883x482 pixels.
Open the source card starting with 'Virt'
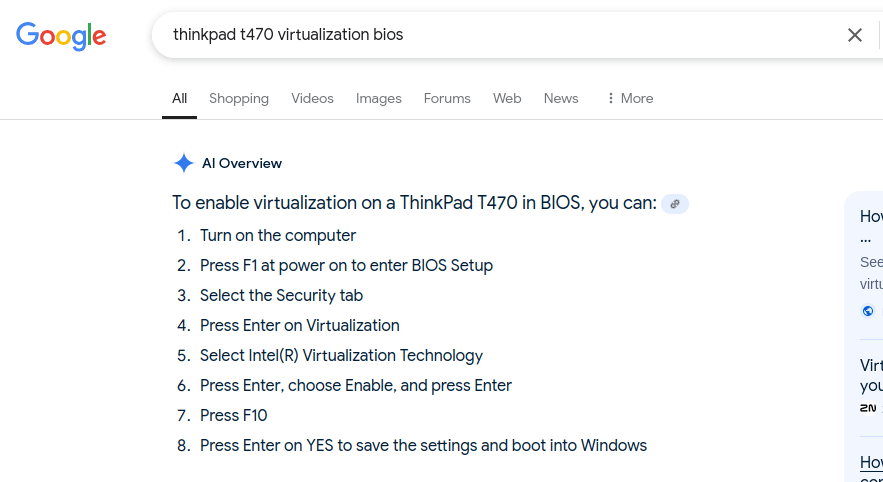pos(871,376)
